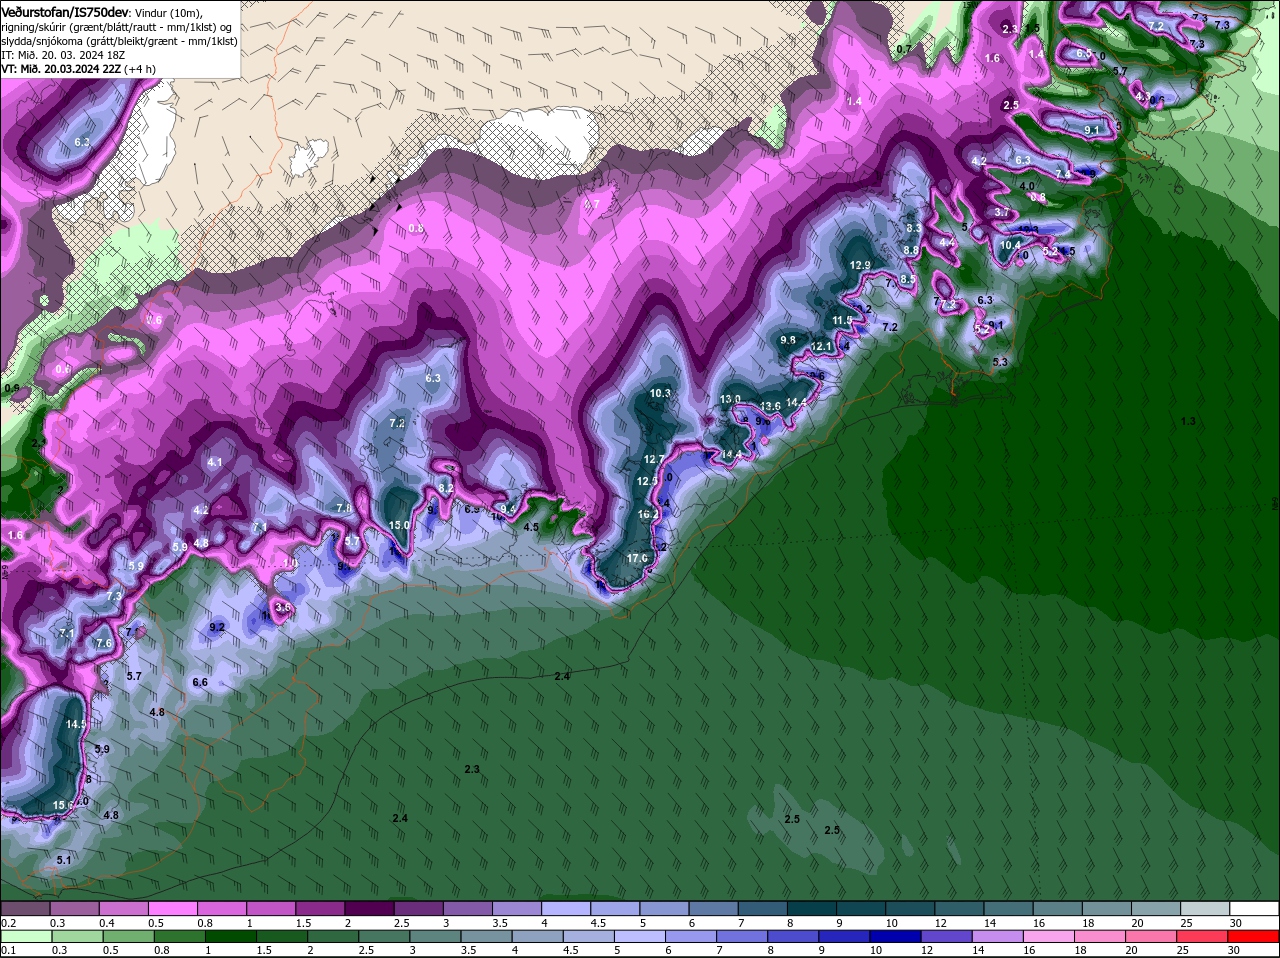Screen dimensions: 1280x958
Task: Select the pale green 0.1–0.3 rain scale swatch
Action: (x=25, y=935)
